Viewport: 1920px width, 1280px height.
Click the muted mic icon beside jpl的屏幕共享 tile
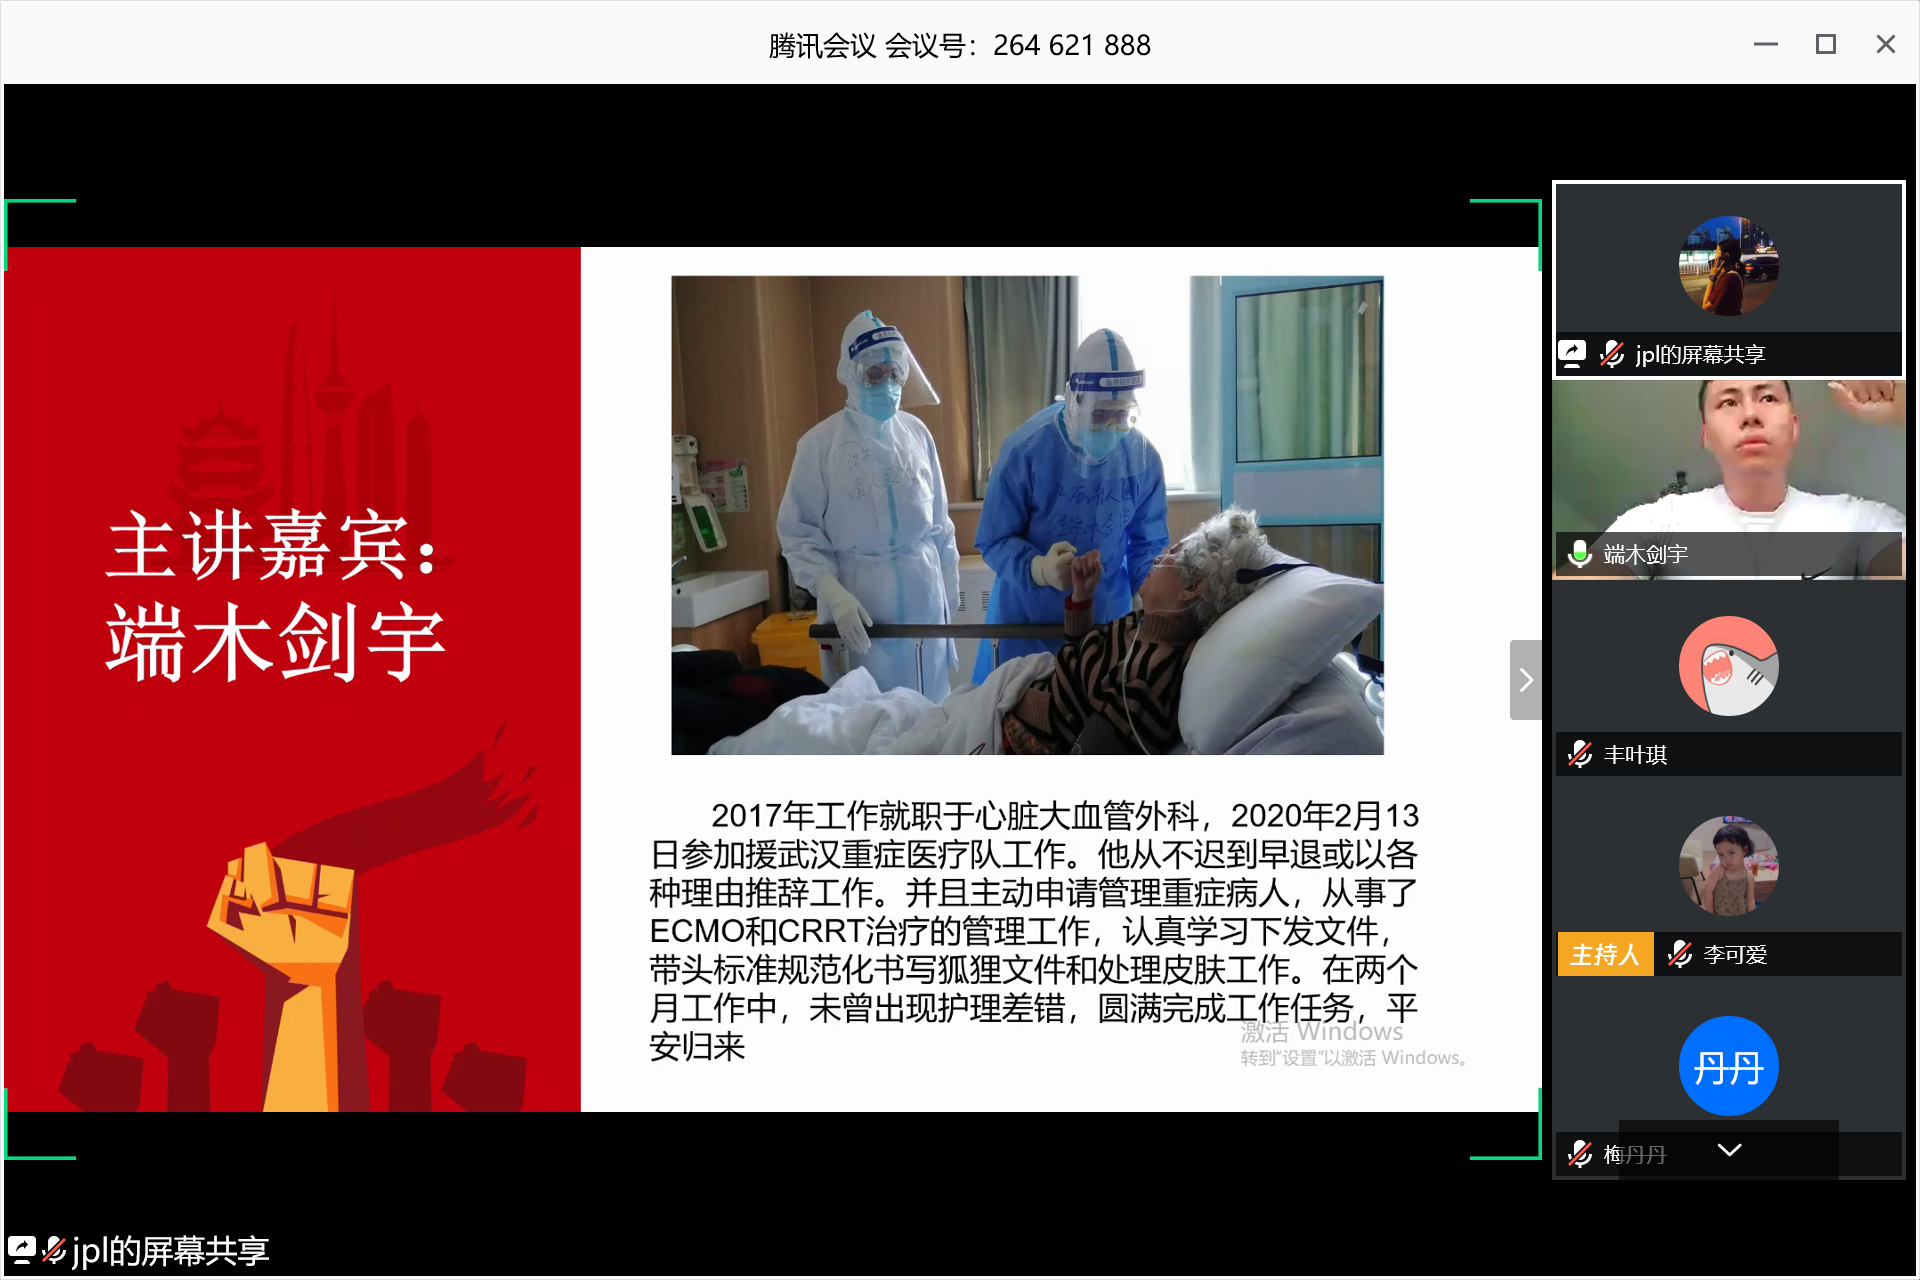[1611, 354]
